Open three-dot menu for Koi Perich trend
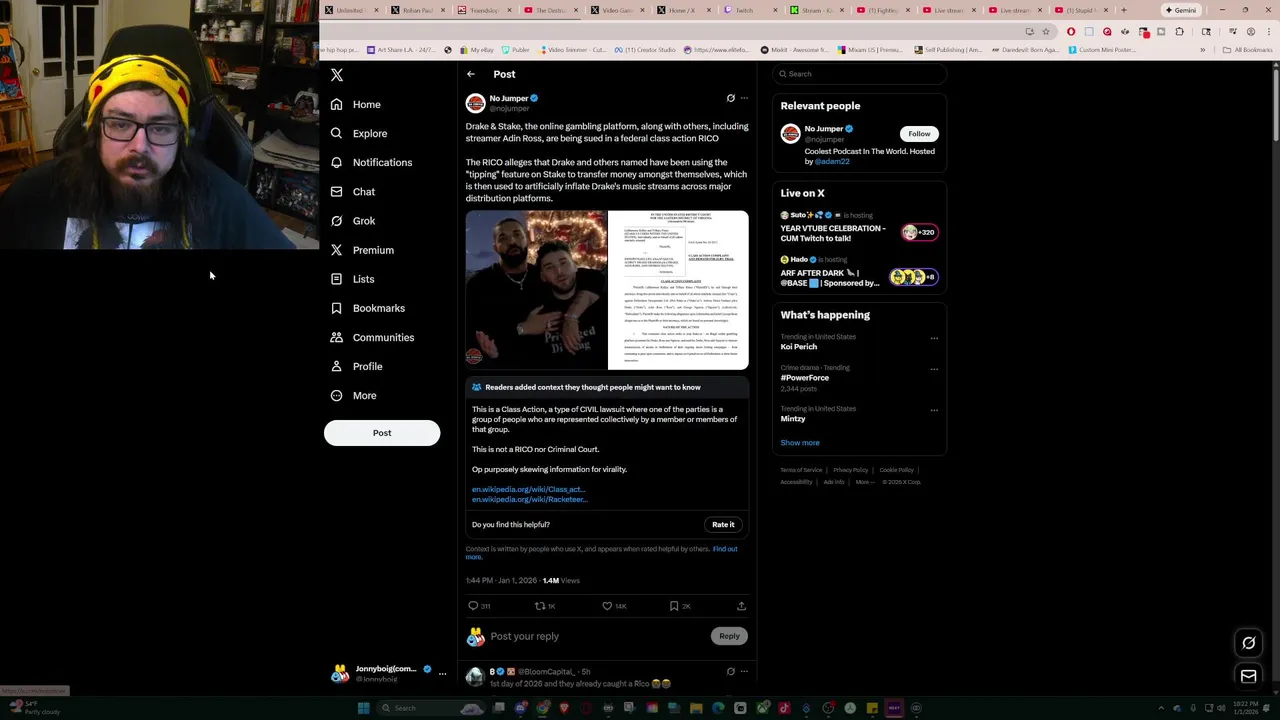 tap(934, 338)
